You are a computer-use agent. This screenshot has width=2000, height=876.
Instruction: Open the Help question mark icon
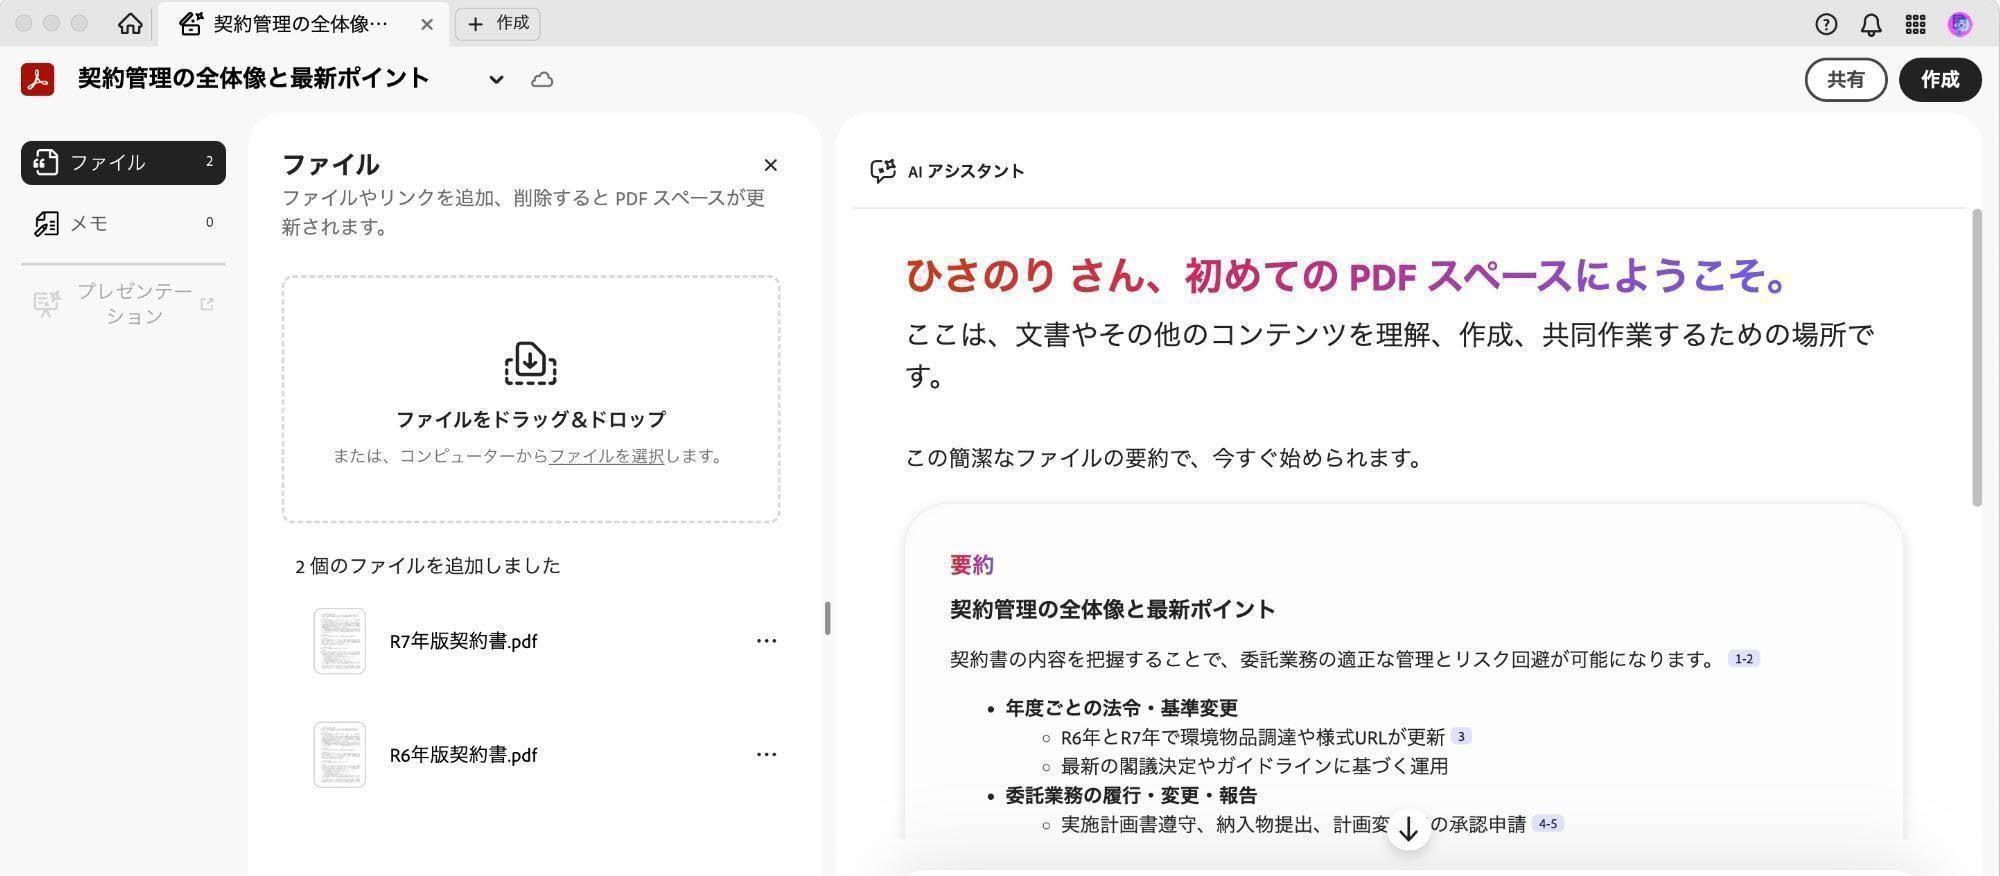click(x=1826, y=24)
